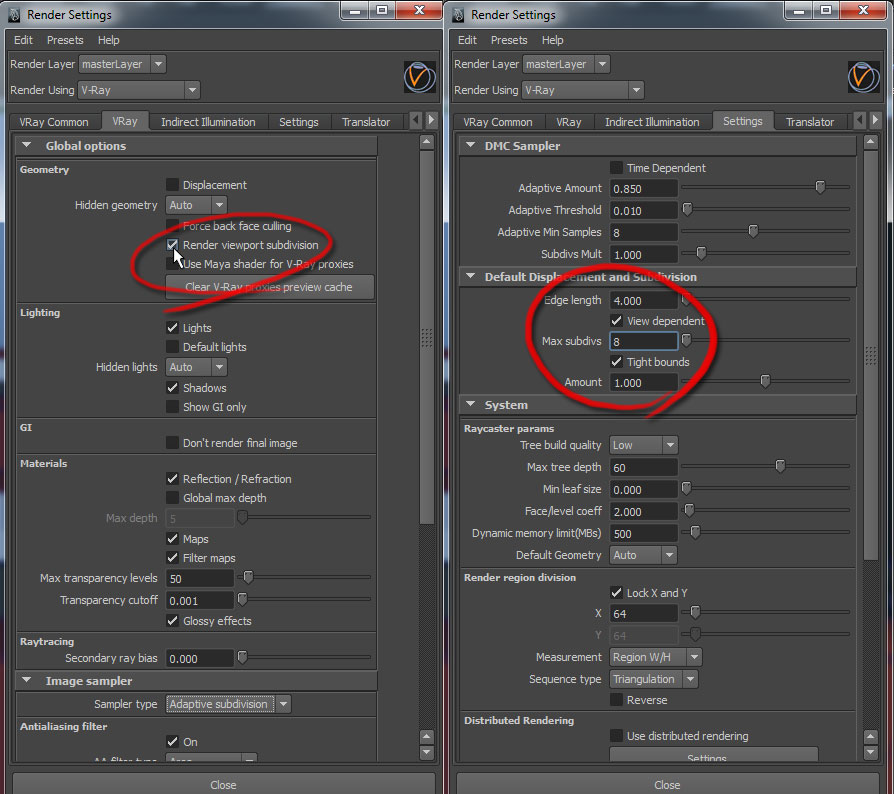Click Transparency cutoff input field

(200, 600)
